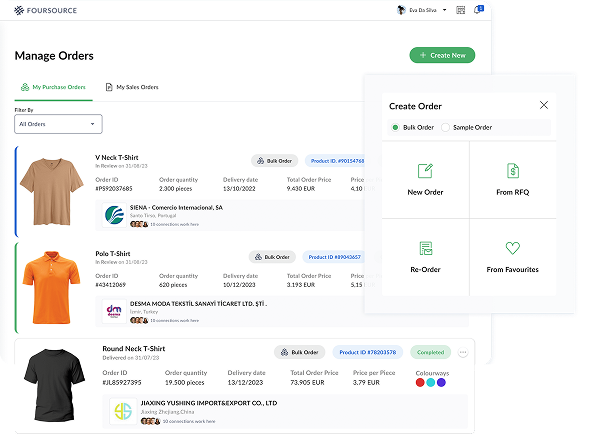609x435 pixels.
Task: Open JIAXING YUSHING IMPORT&EXPORT supplier name
Action: 209,403
